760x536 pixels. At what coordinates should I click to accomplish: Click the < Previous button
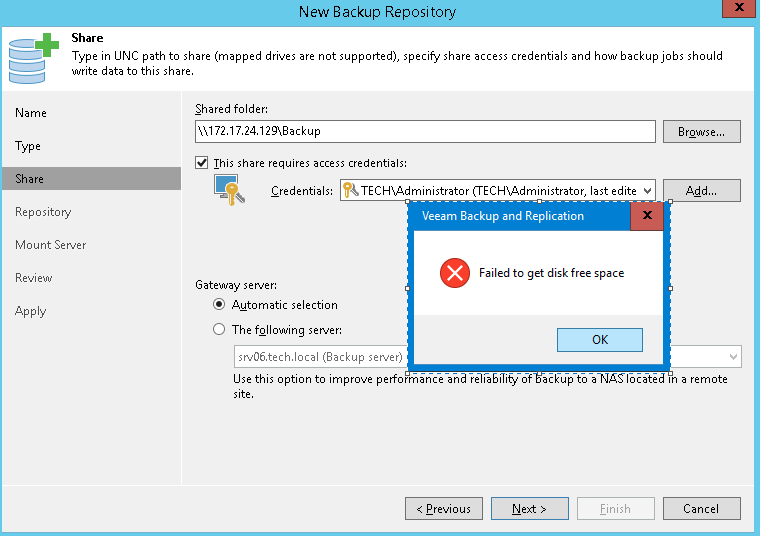tap(443, 509)
